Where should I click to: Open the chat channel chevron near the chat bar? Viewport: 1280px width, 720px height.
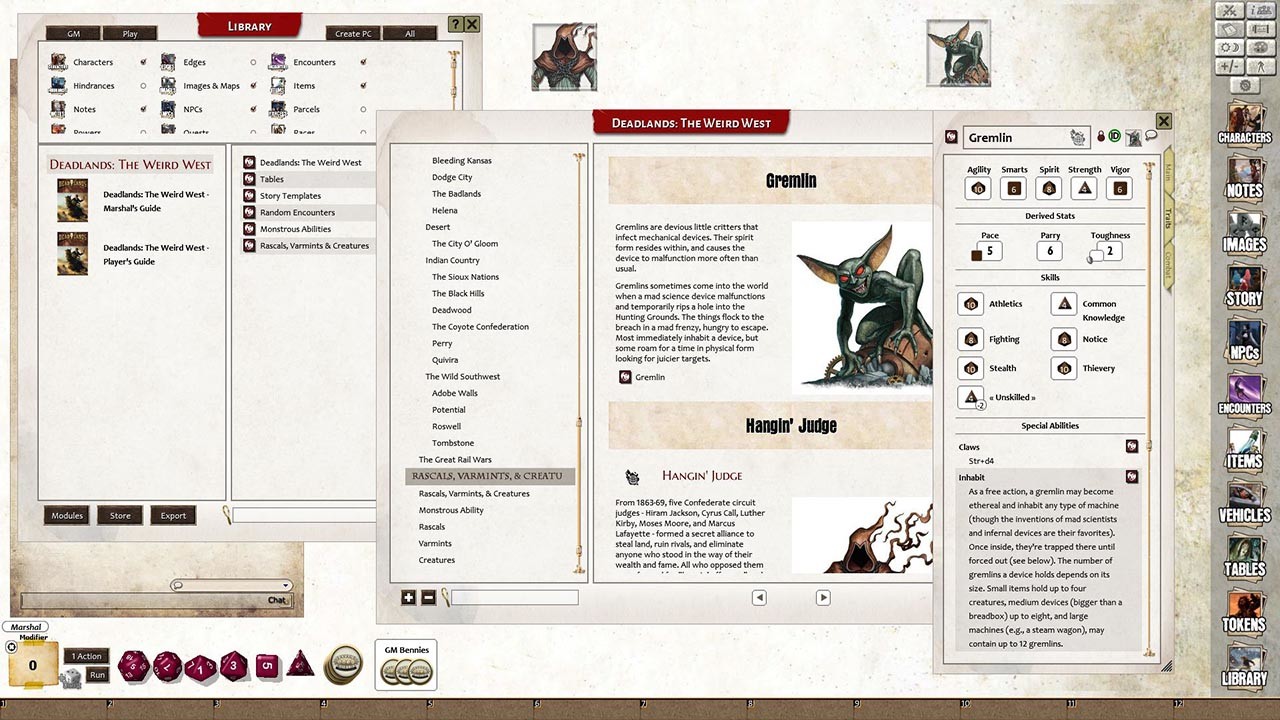point(288,585)
